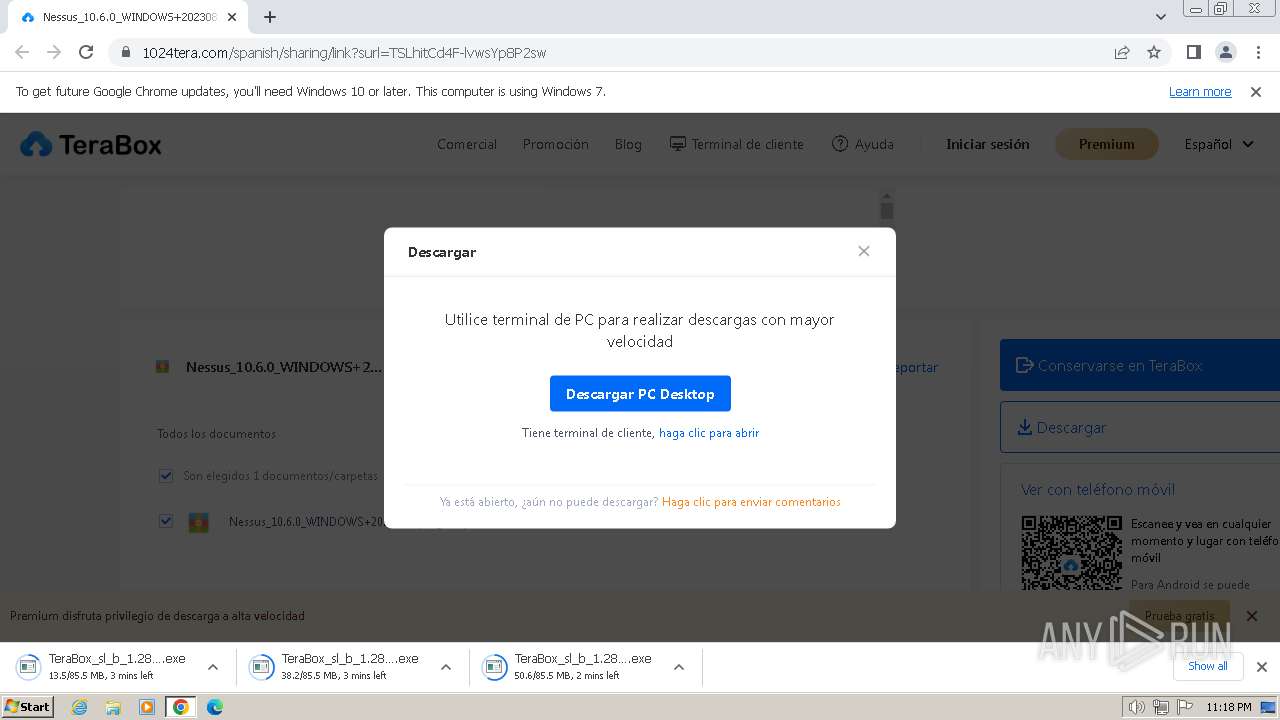The image size is (1280, 720).
Task: Bookmark this page with star
Action: pos(1154,52)
